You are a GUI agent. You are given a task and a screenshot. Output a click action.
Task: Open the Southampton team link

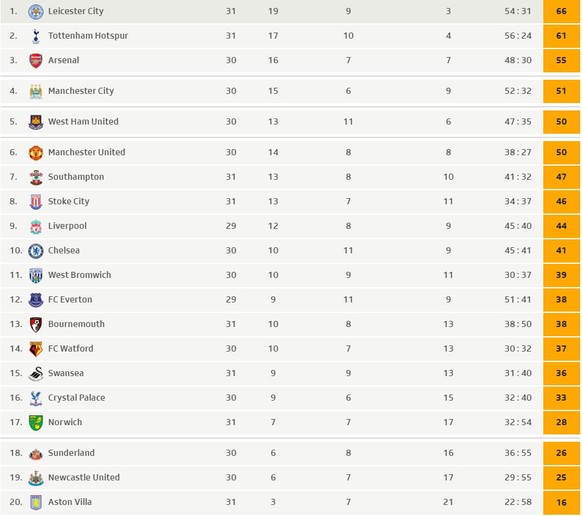76,177
